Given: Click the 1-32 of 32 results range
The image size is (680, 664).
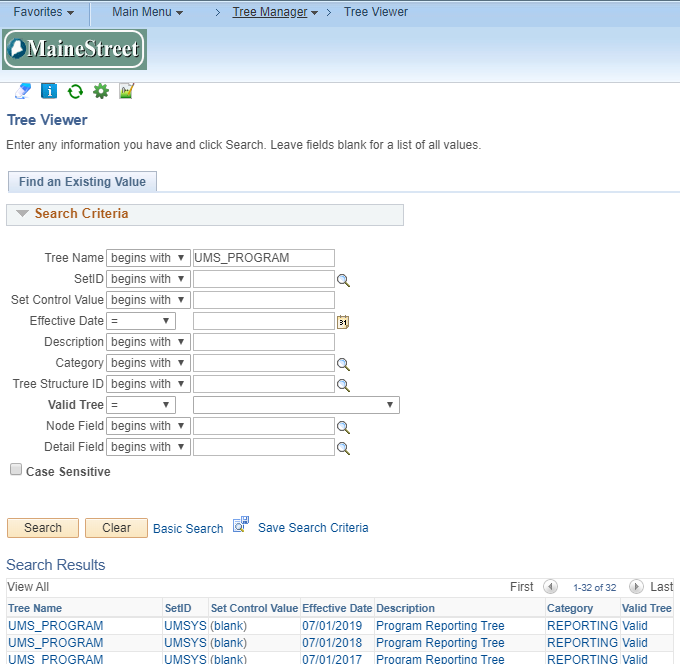Looking at the screenshot, I should 595,588.
